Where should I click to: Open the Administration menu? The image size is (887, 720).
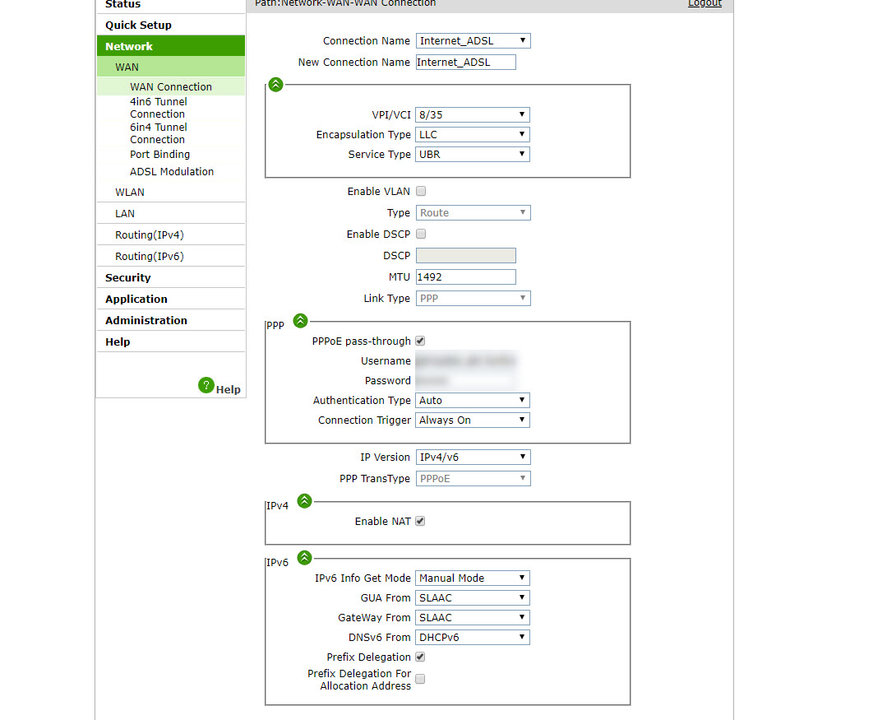pos(171,320)
